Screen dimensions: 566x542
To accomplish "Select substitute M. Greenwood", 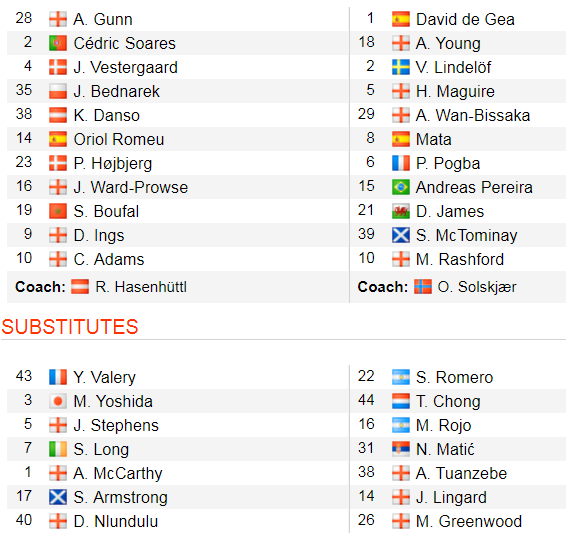I will coord(469,521).
